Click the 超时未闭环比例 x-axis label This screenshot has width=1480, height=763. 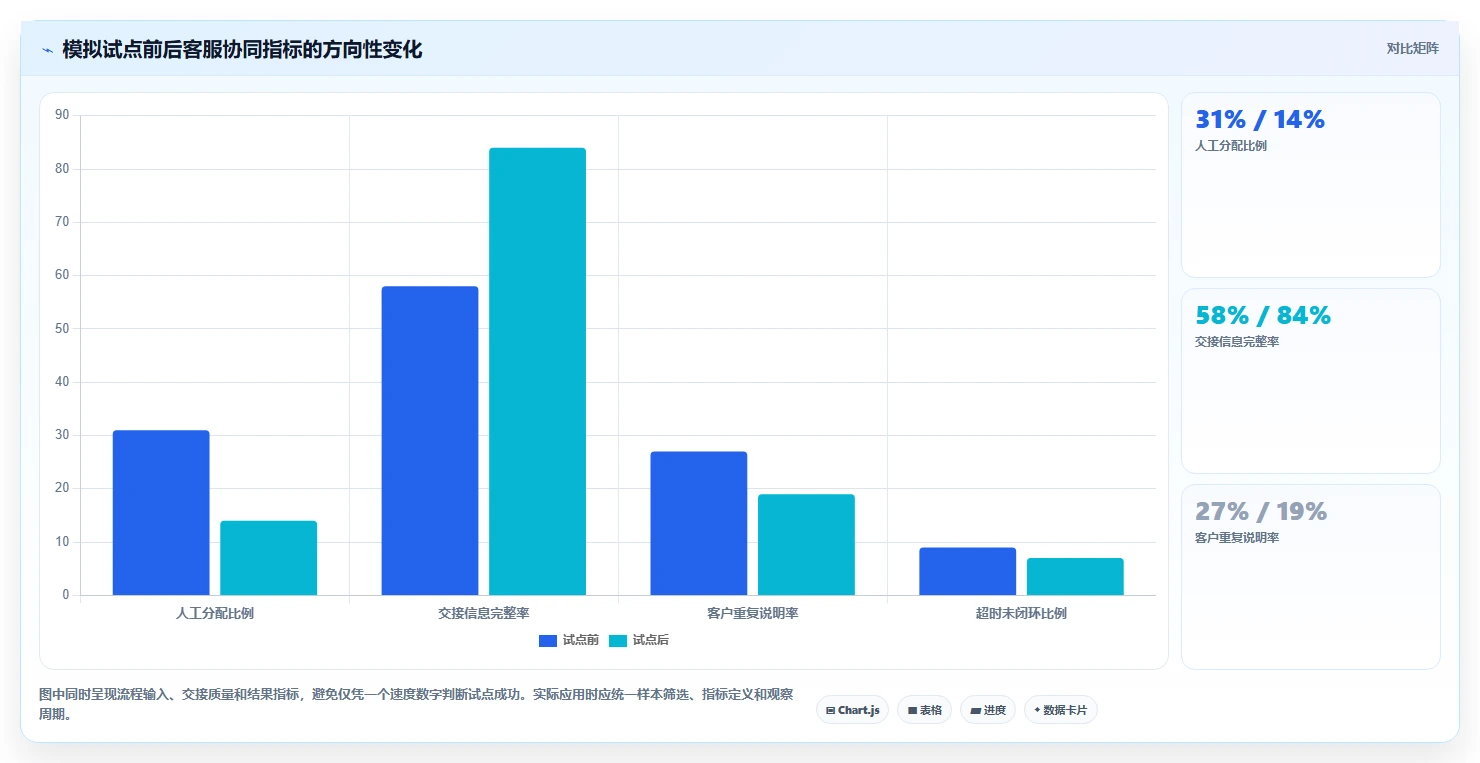[1022, 613]
